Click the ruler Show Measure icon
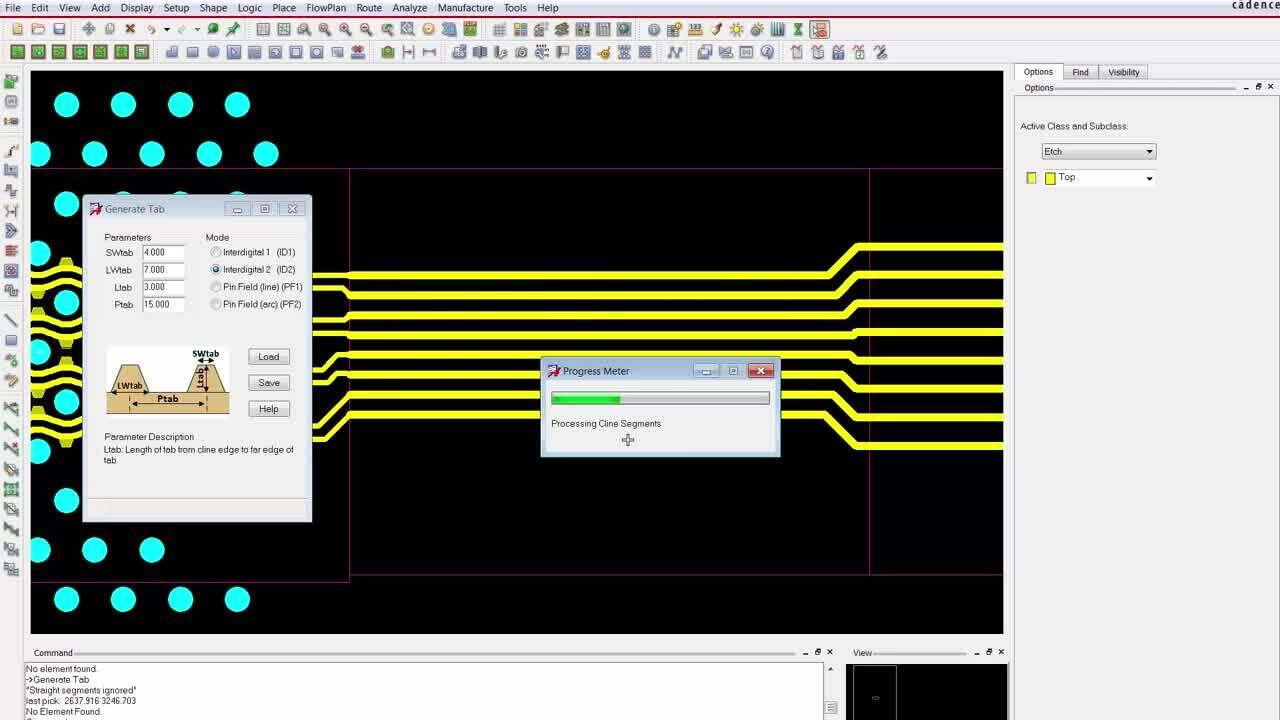 (696, 29)
